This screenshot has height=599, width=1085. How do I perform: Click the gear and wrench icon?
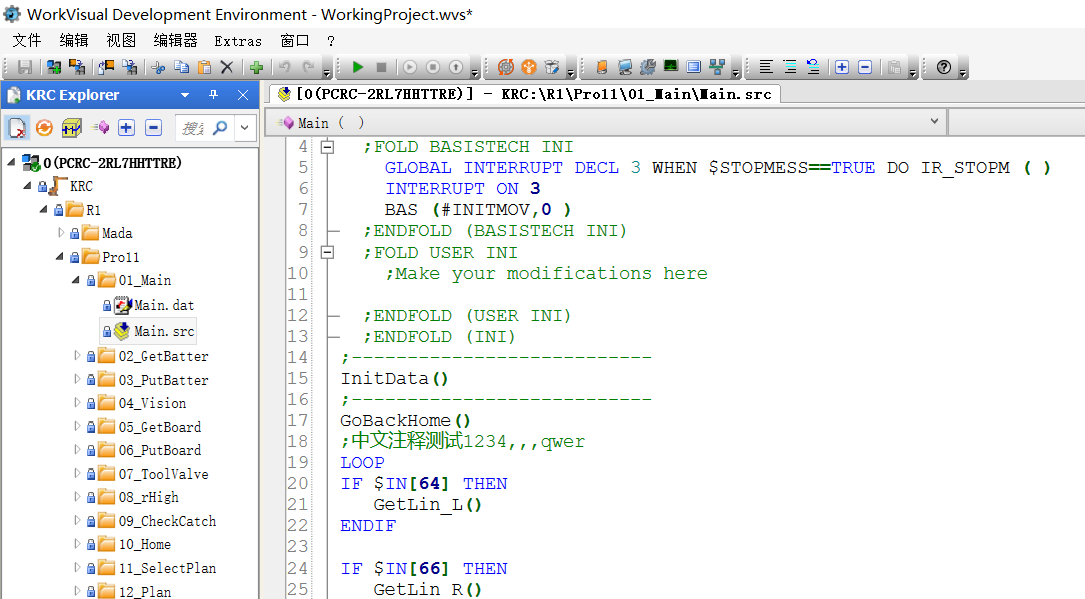click(648, 67)
